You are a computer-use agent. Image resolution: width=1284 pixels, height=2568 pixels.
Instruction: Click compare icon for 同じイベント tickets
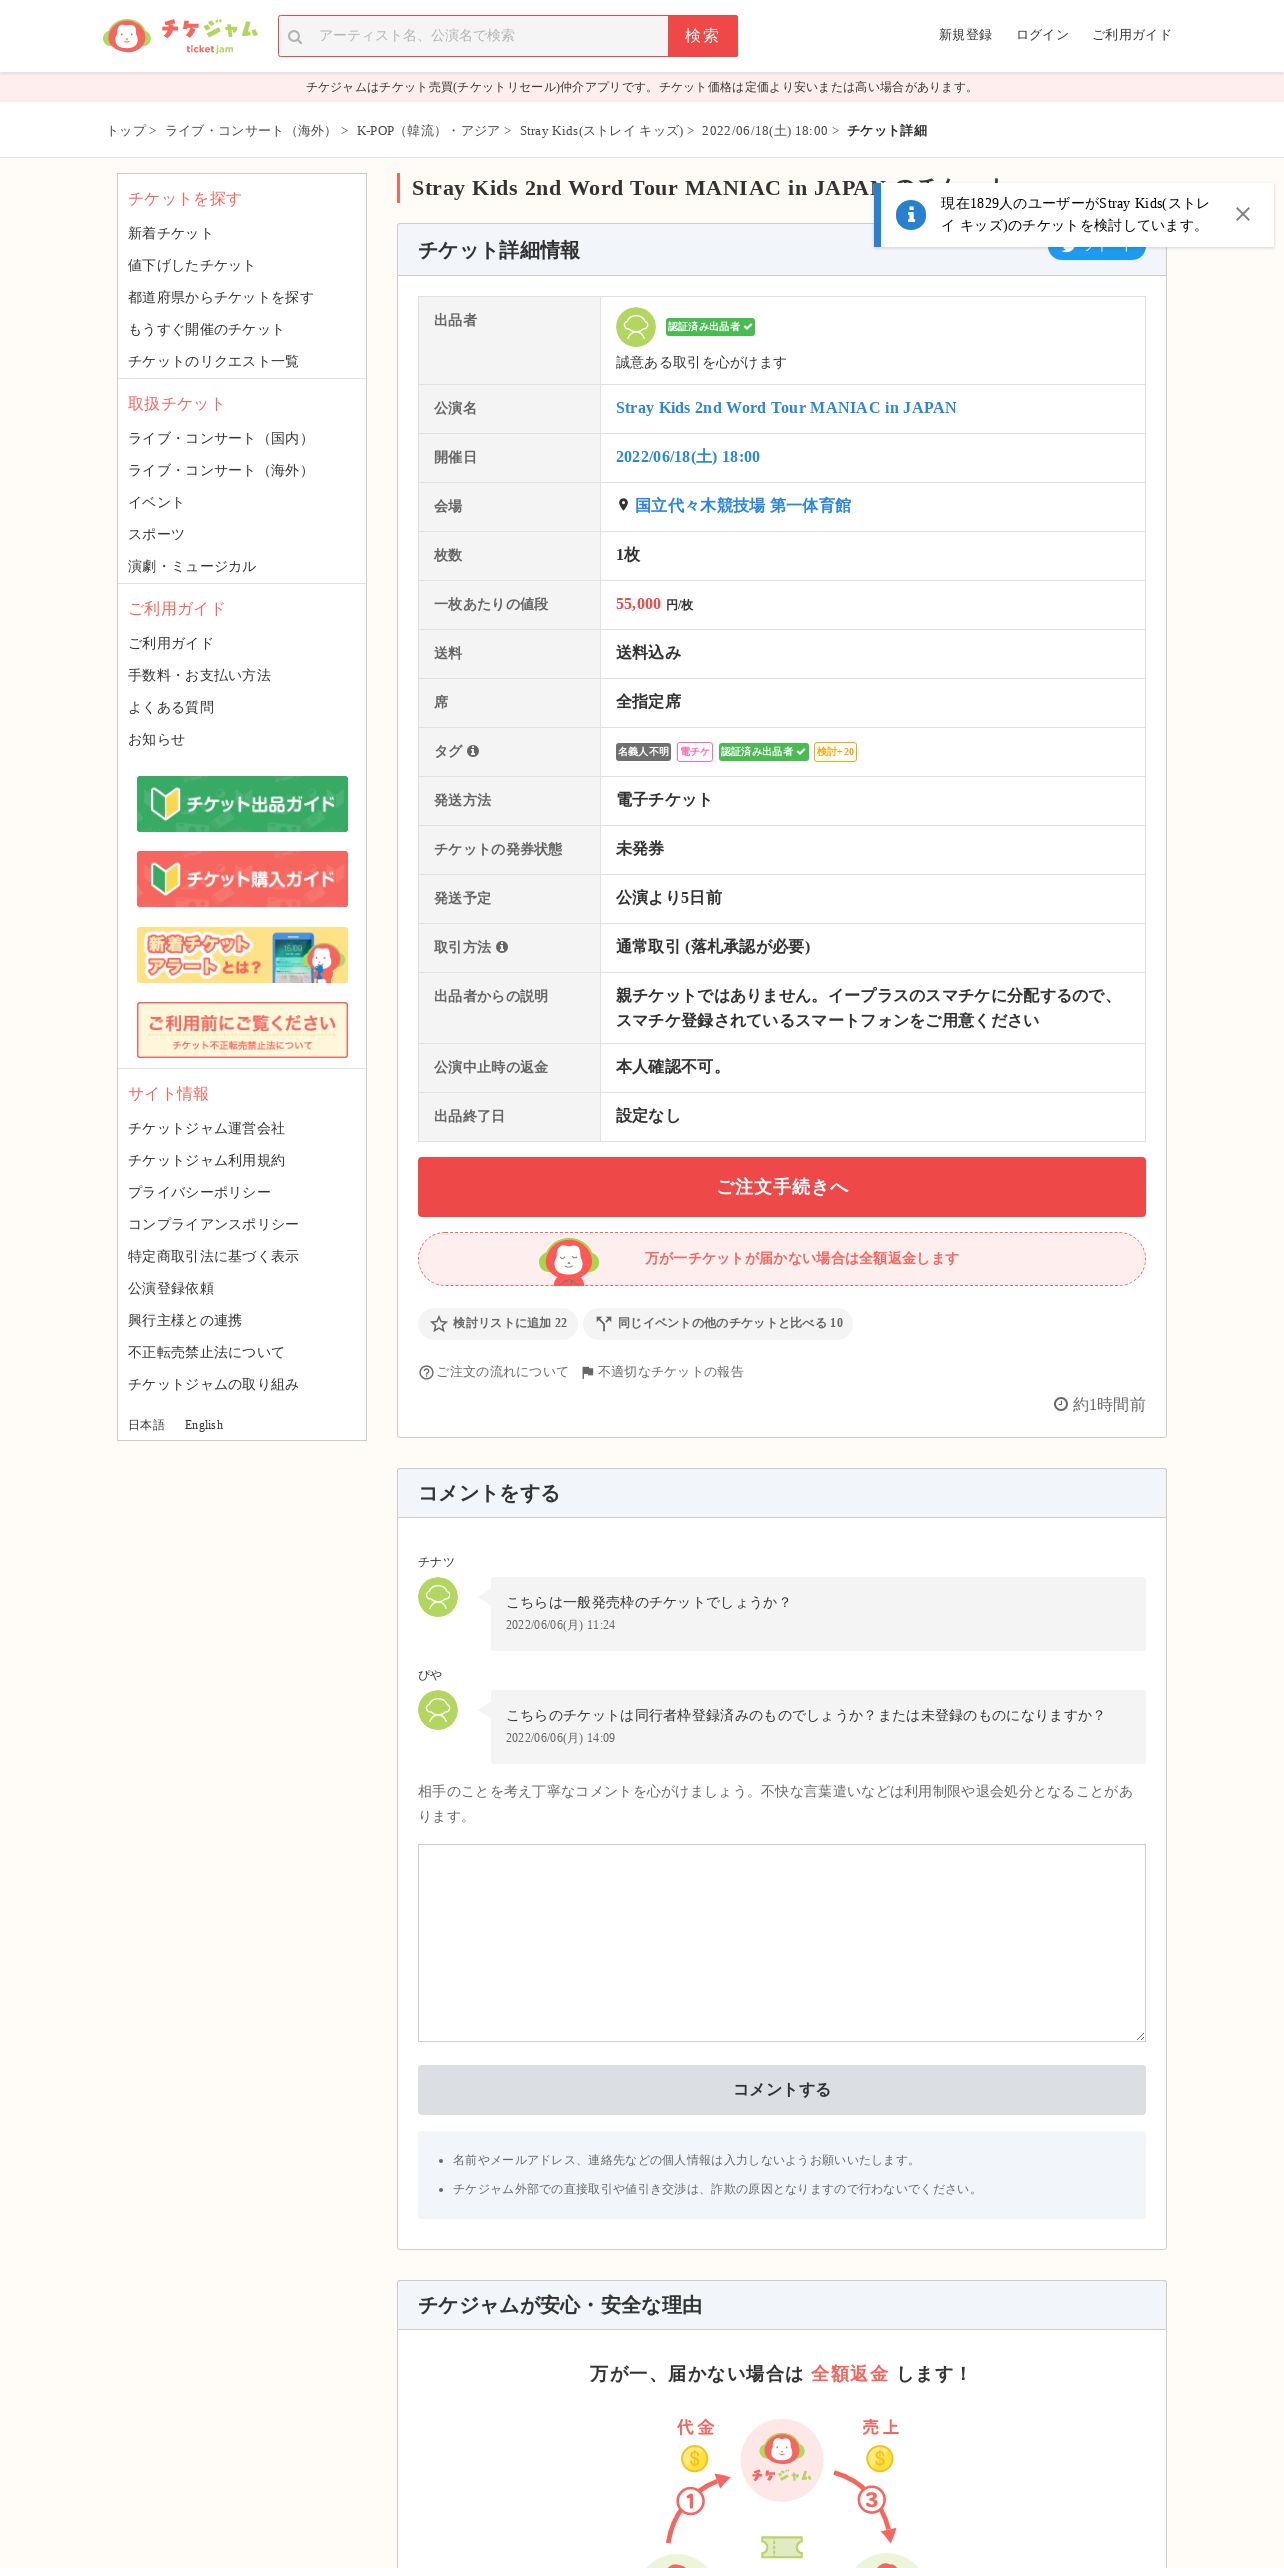coord(603,1323)
